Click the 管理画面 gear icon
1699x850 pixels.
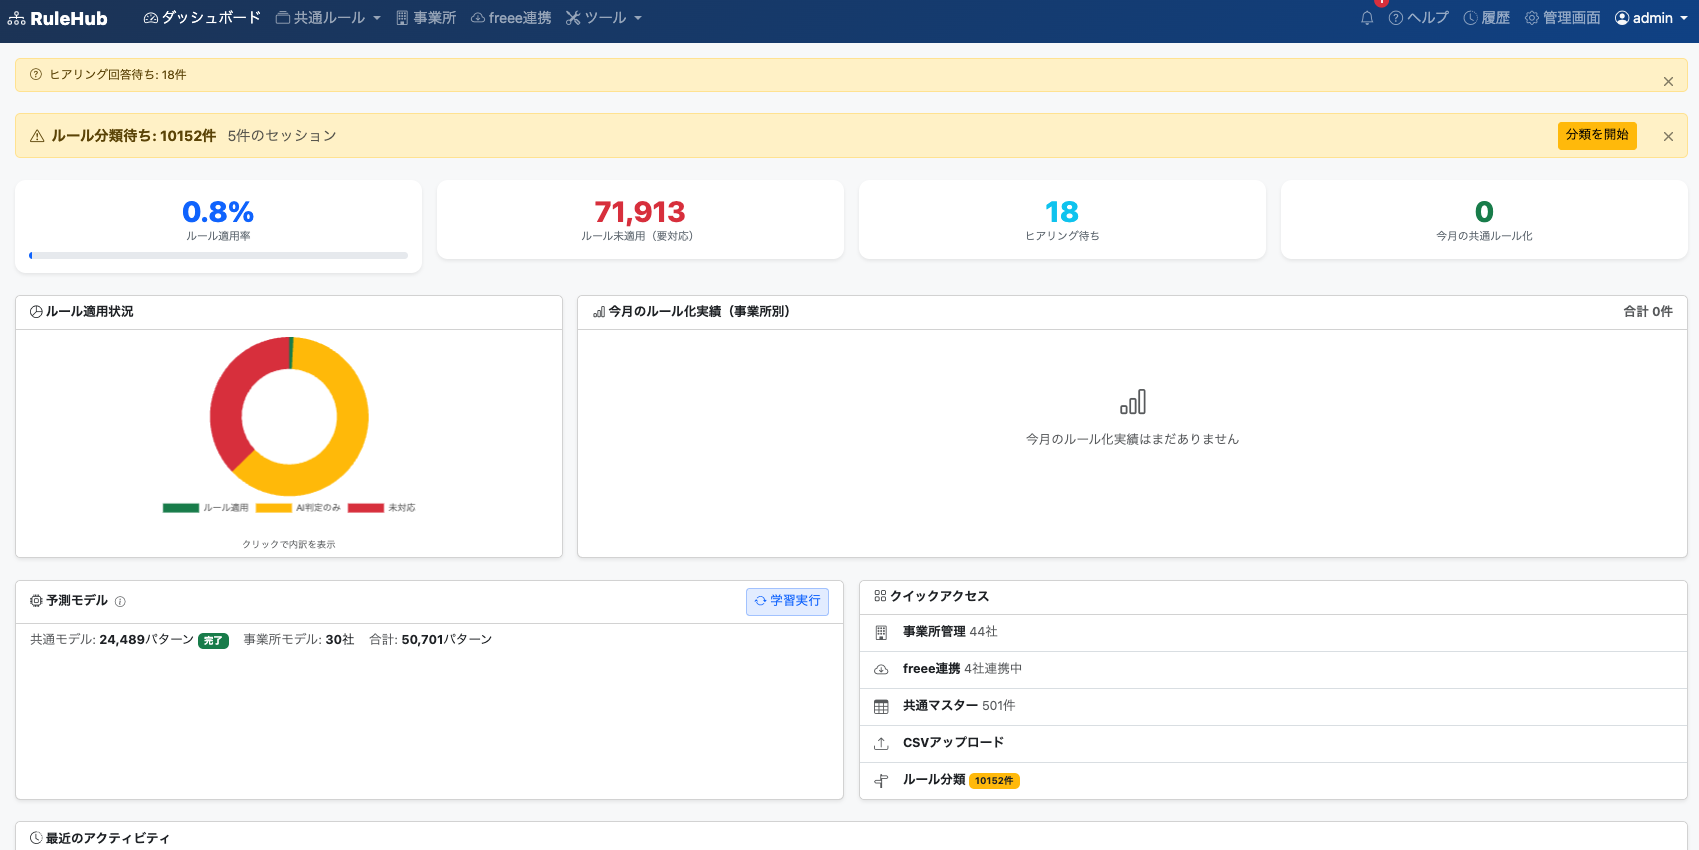point(1532,18)
